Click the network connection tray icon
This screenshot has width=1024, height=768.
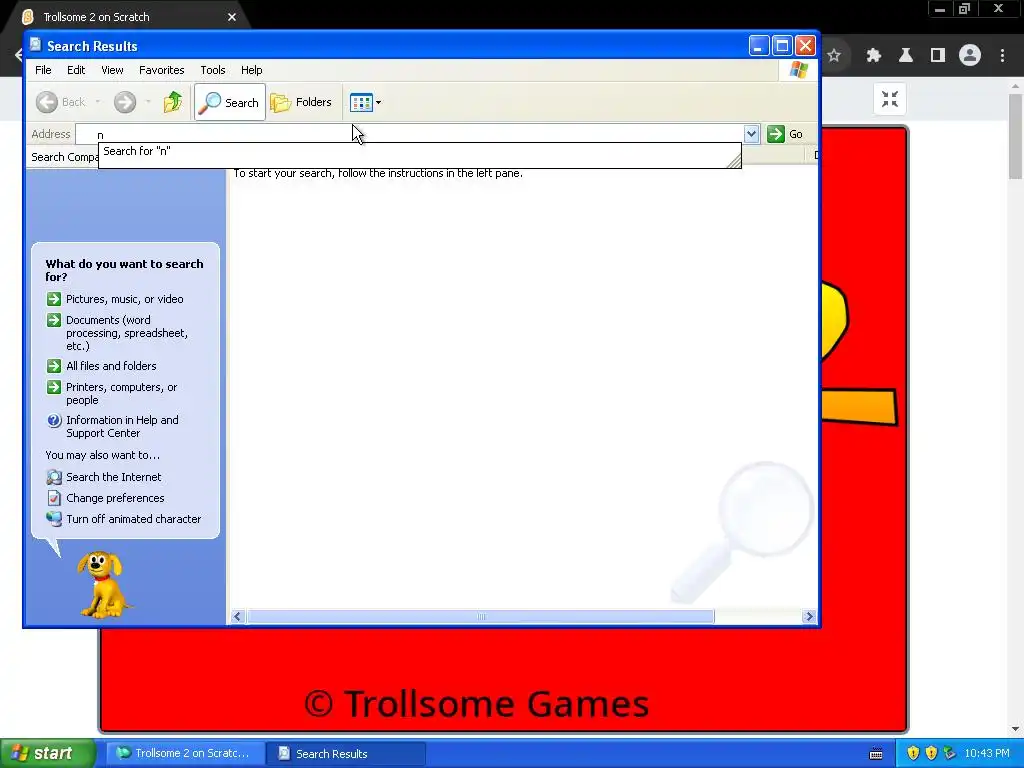(950, 753)
